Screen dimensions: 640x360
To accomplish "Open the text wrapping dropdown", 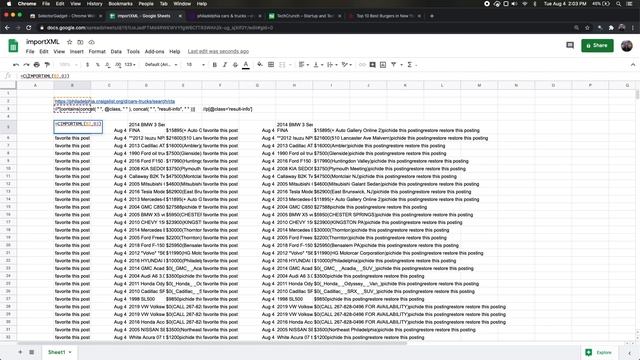I will point(332,64).
